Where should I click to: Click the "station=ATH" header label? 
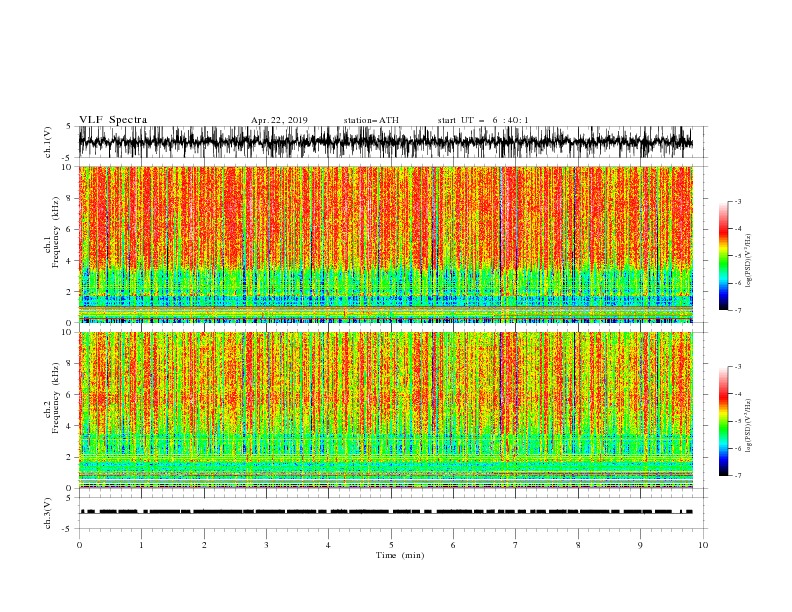point(371,120)
